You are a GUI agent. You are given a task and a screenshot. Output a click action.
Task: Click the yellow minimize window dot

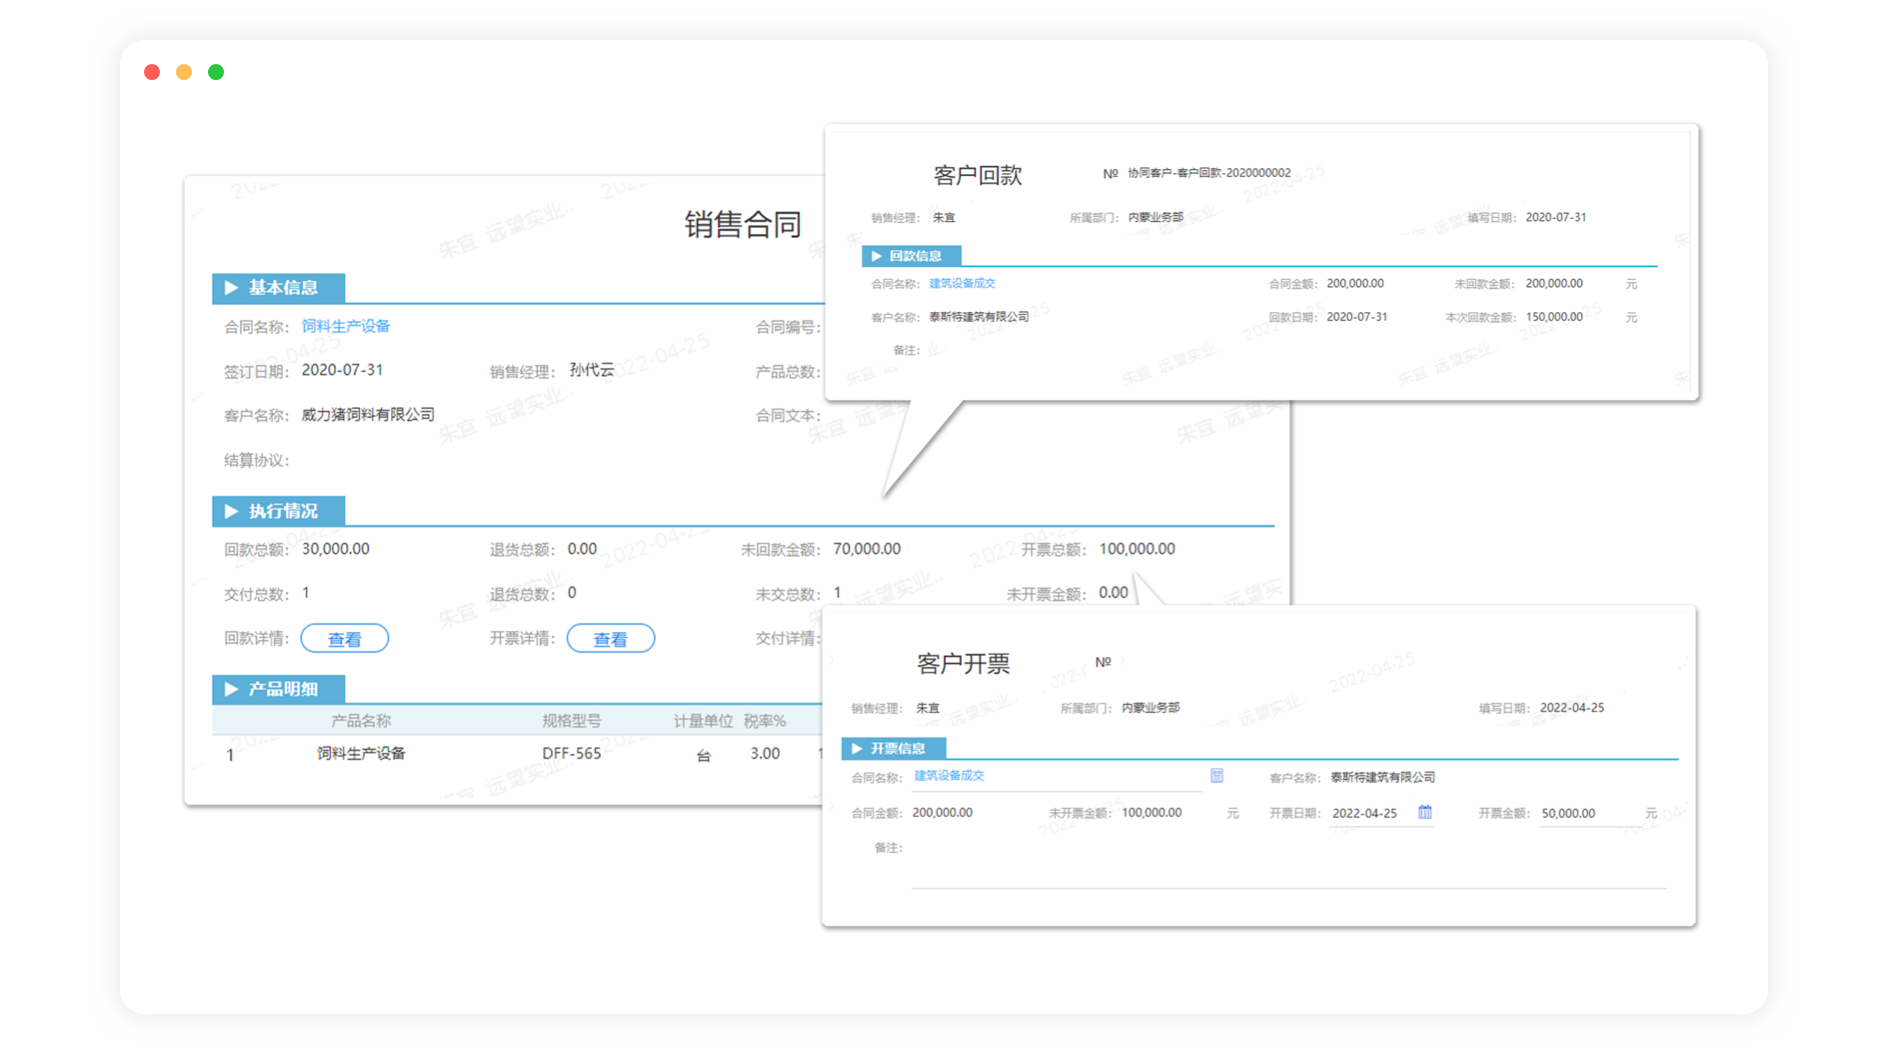pos(184,72)
